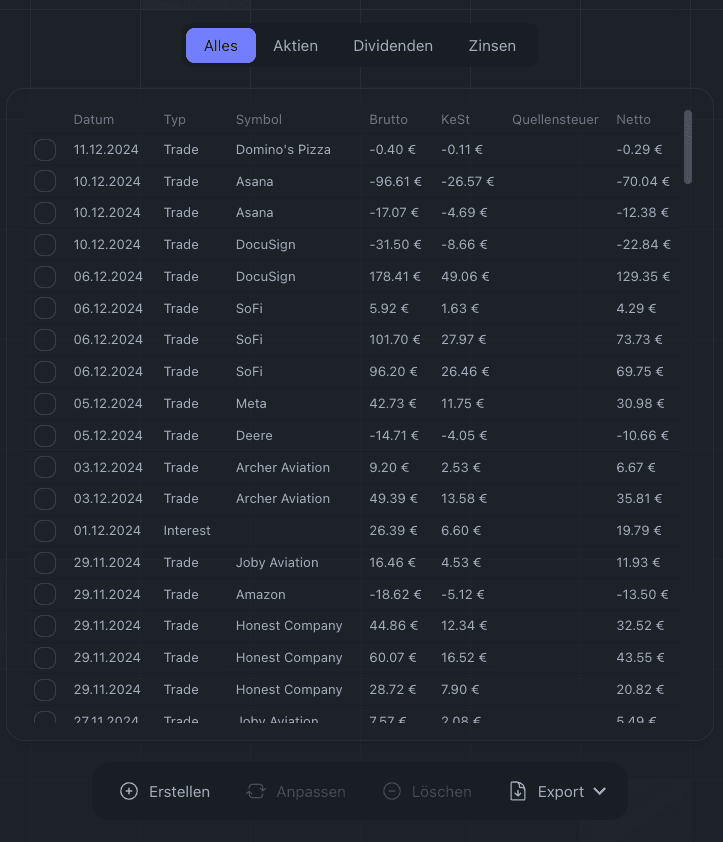Expand the Export dropdown chevron
This screenshot has height=842, width=723.
pos(600,791)
